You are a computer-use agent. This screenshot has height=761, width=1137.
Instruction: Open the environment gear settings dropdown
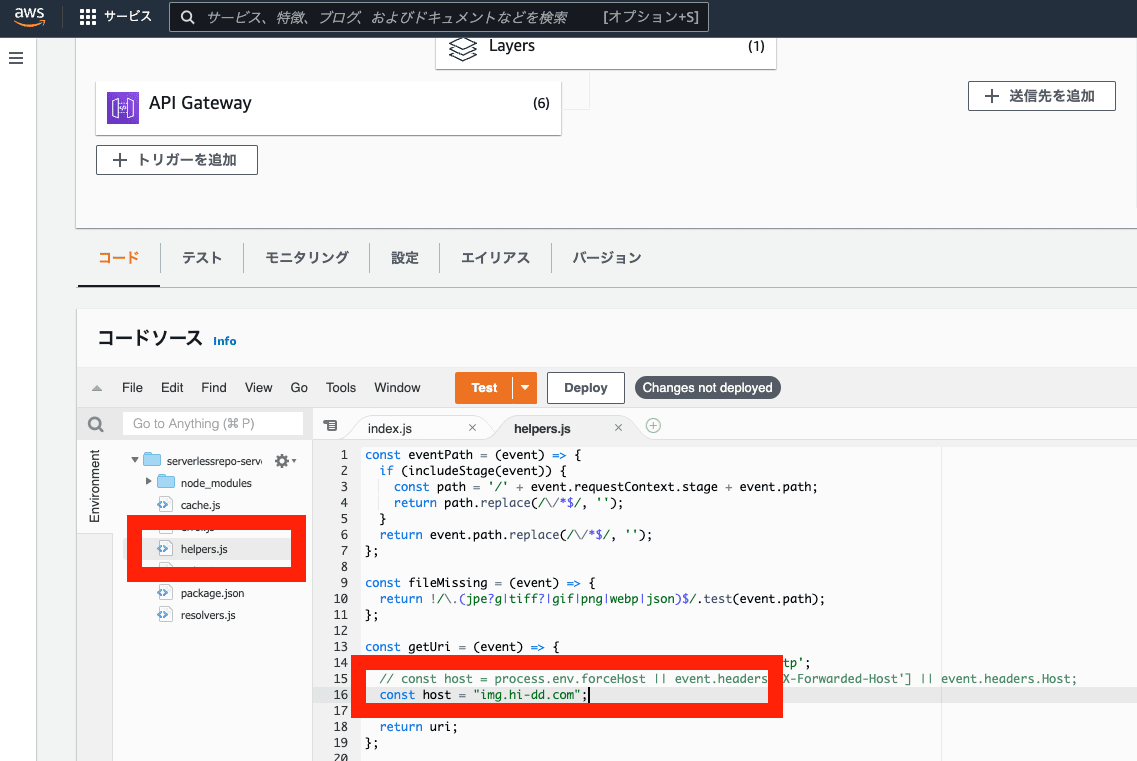(285, 461)
